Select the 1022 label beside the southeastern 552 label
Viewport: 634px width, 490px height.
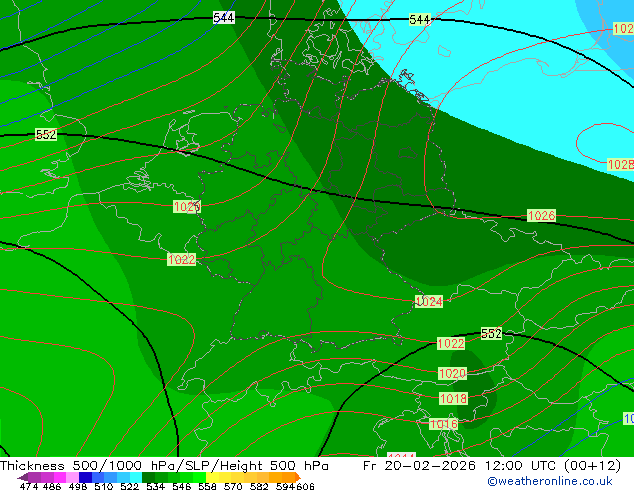(451, 344)
